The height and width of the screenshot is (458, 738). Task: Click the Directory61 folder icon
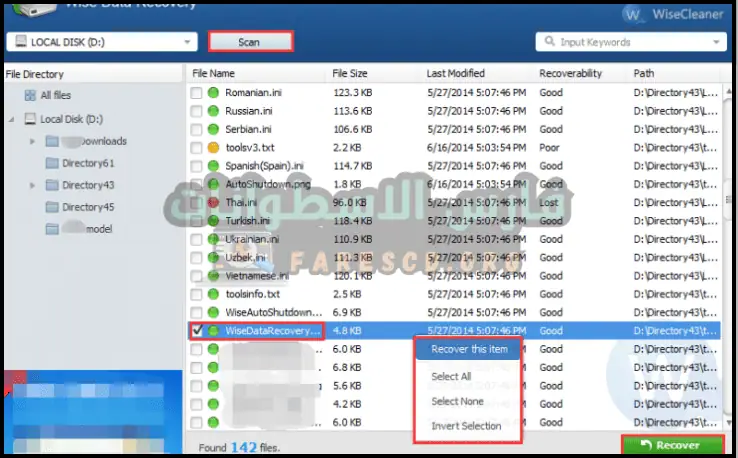pos(52,163)
